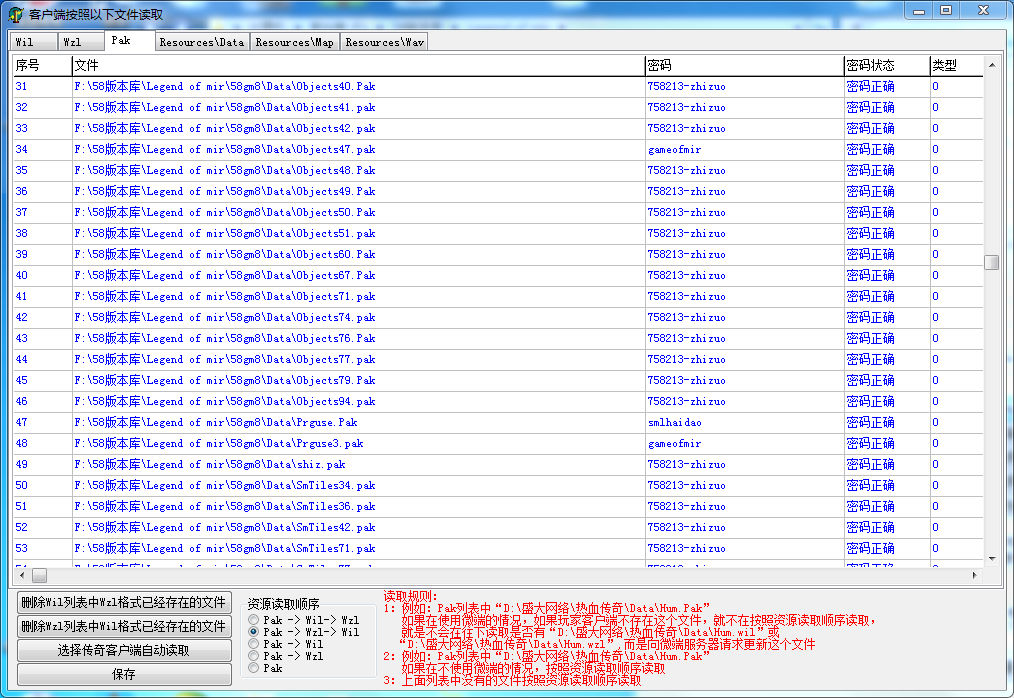Viewport: 1014px width, 698px height.
Task: Go to the Resources\Map tab
Action: tap(294, 42)
